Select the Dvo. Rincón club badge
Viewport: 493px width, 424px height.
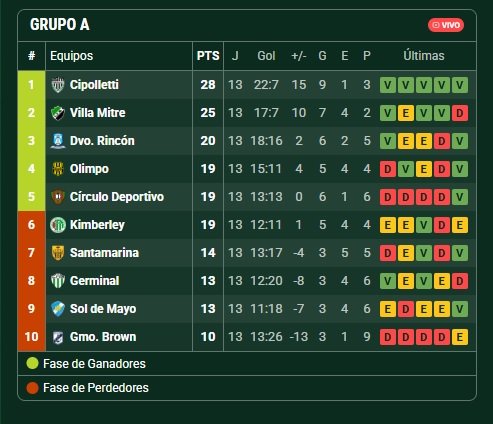tap(58, 141)
